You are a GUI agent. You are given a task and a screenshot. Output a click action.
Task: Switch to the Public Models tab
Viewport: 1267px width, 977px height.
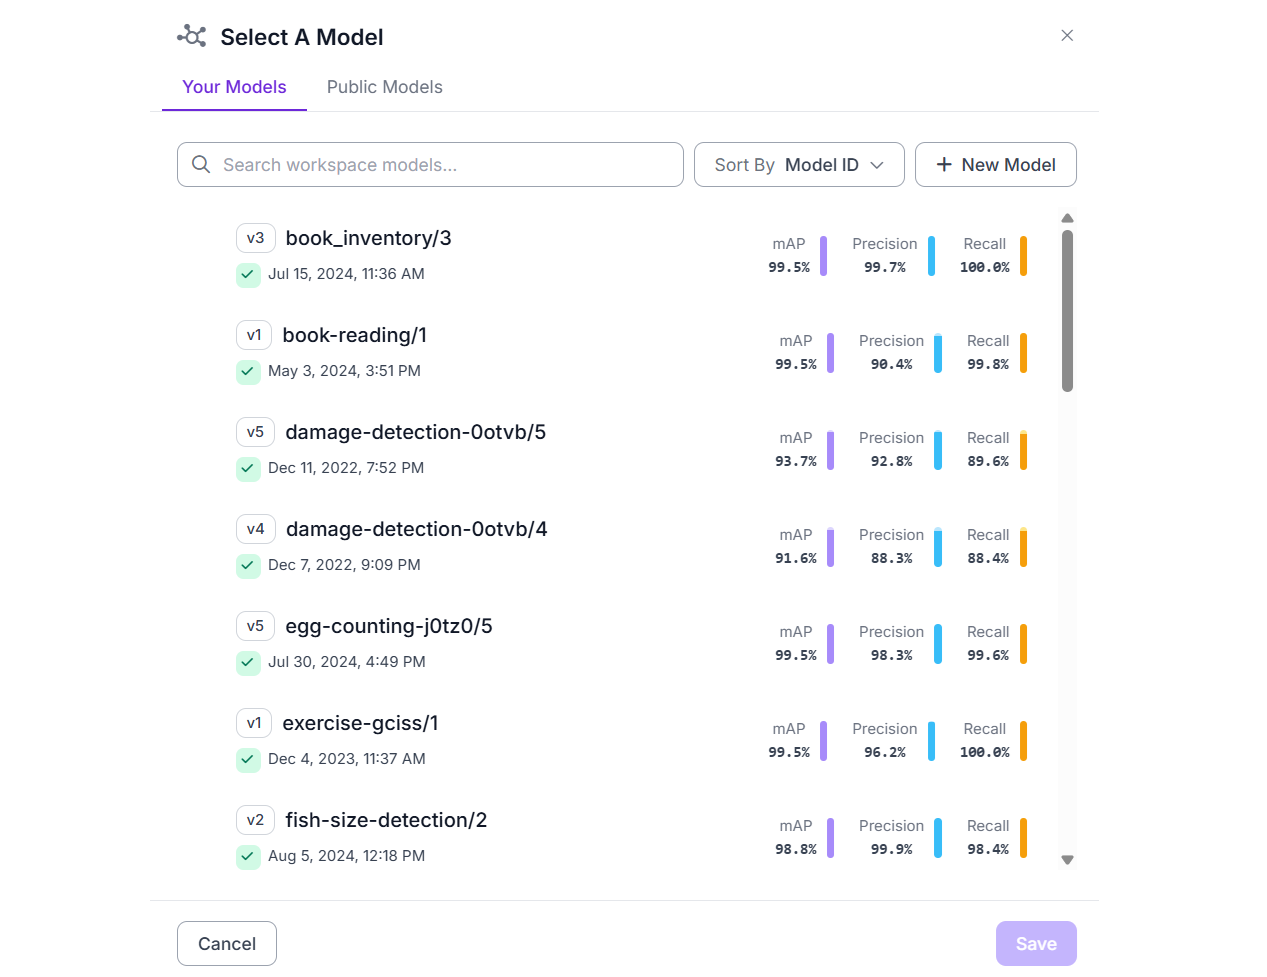(384, 87)
